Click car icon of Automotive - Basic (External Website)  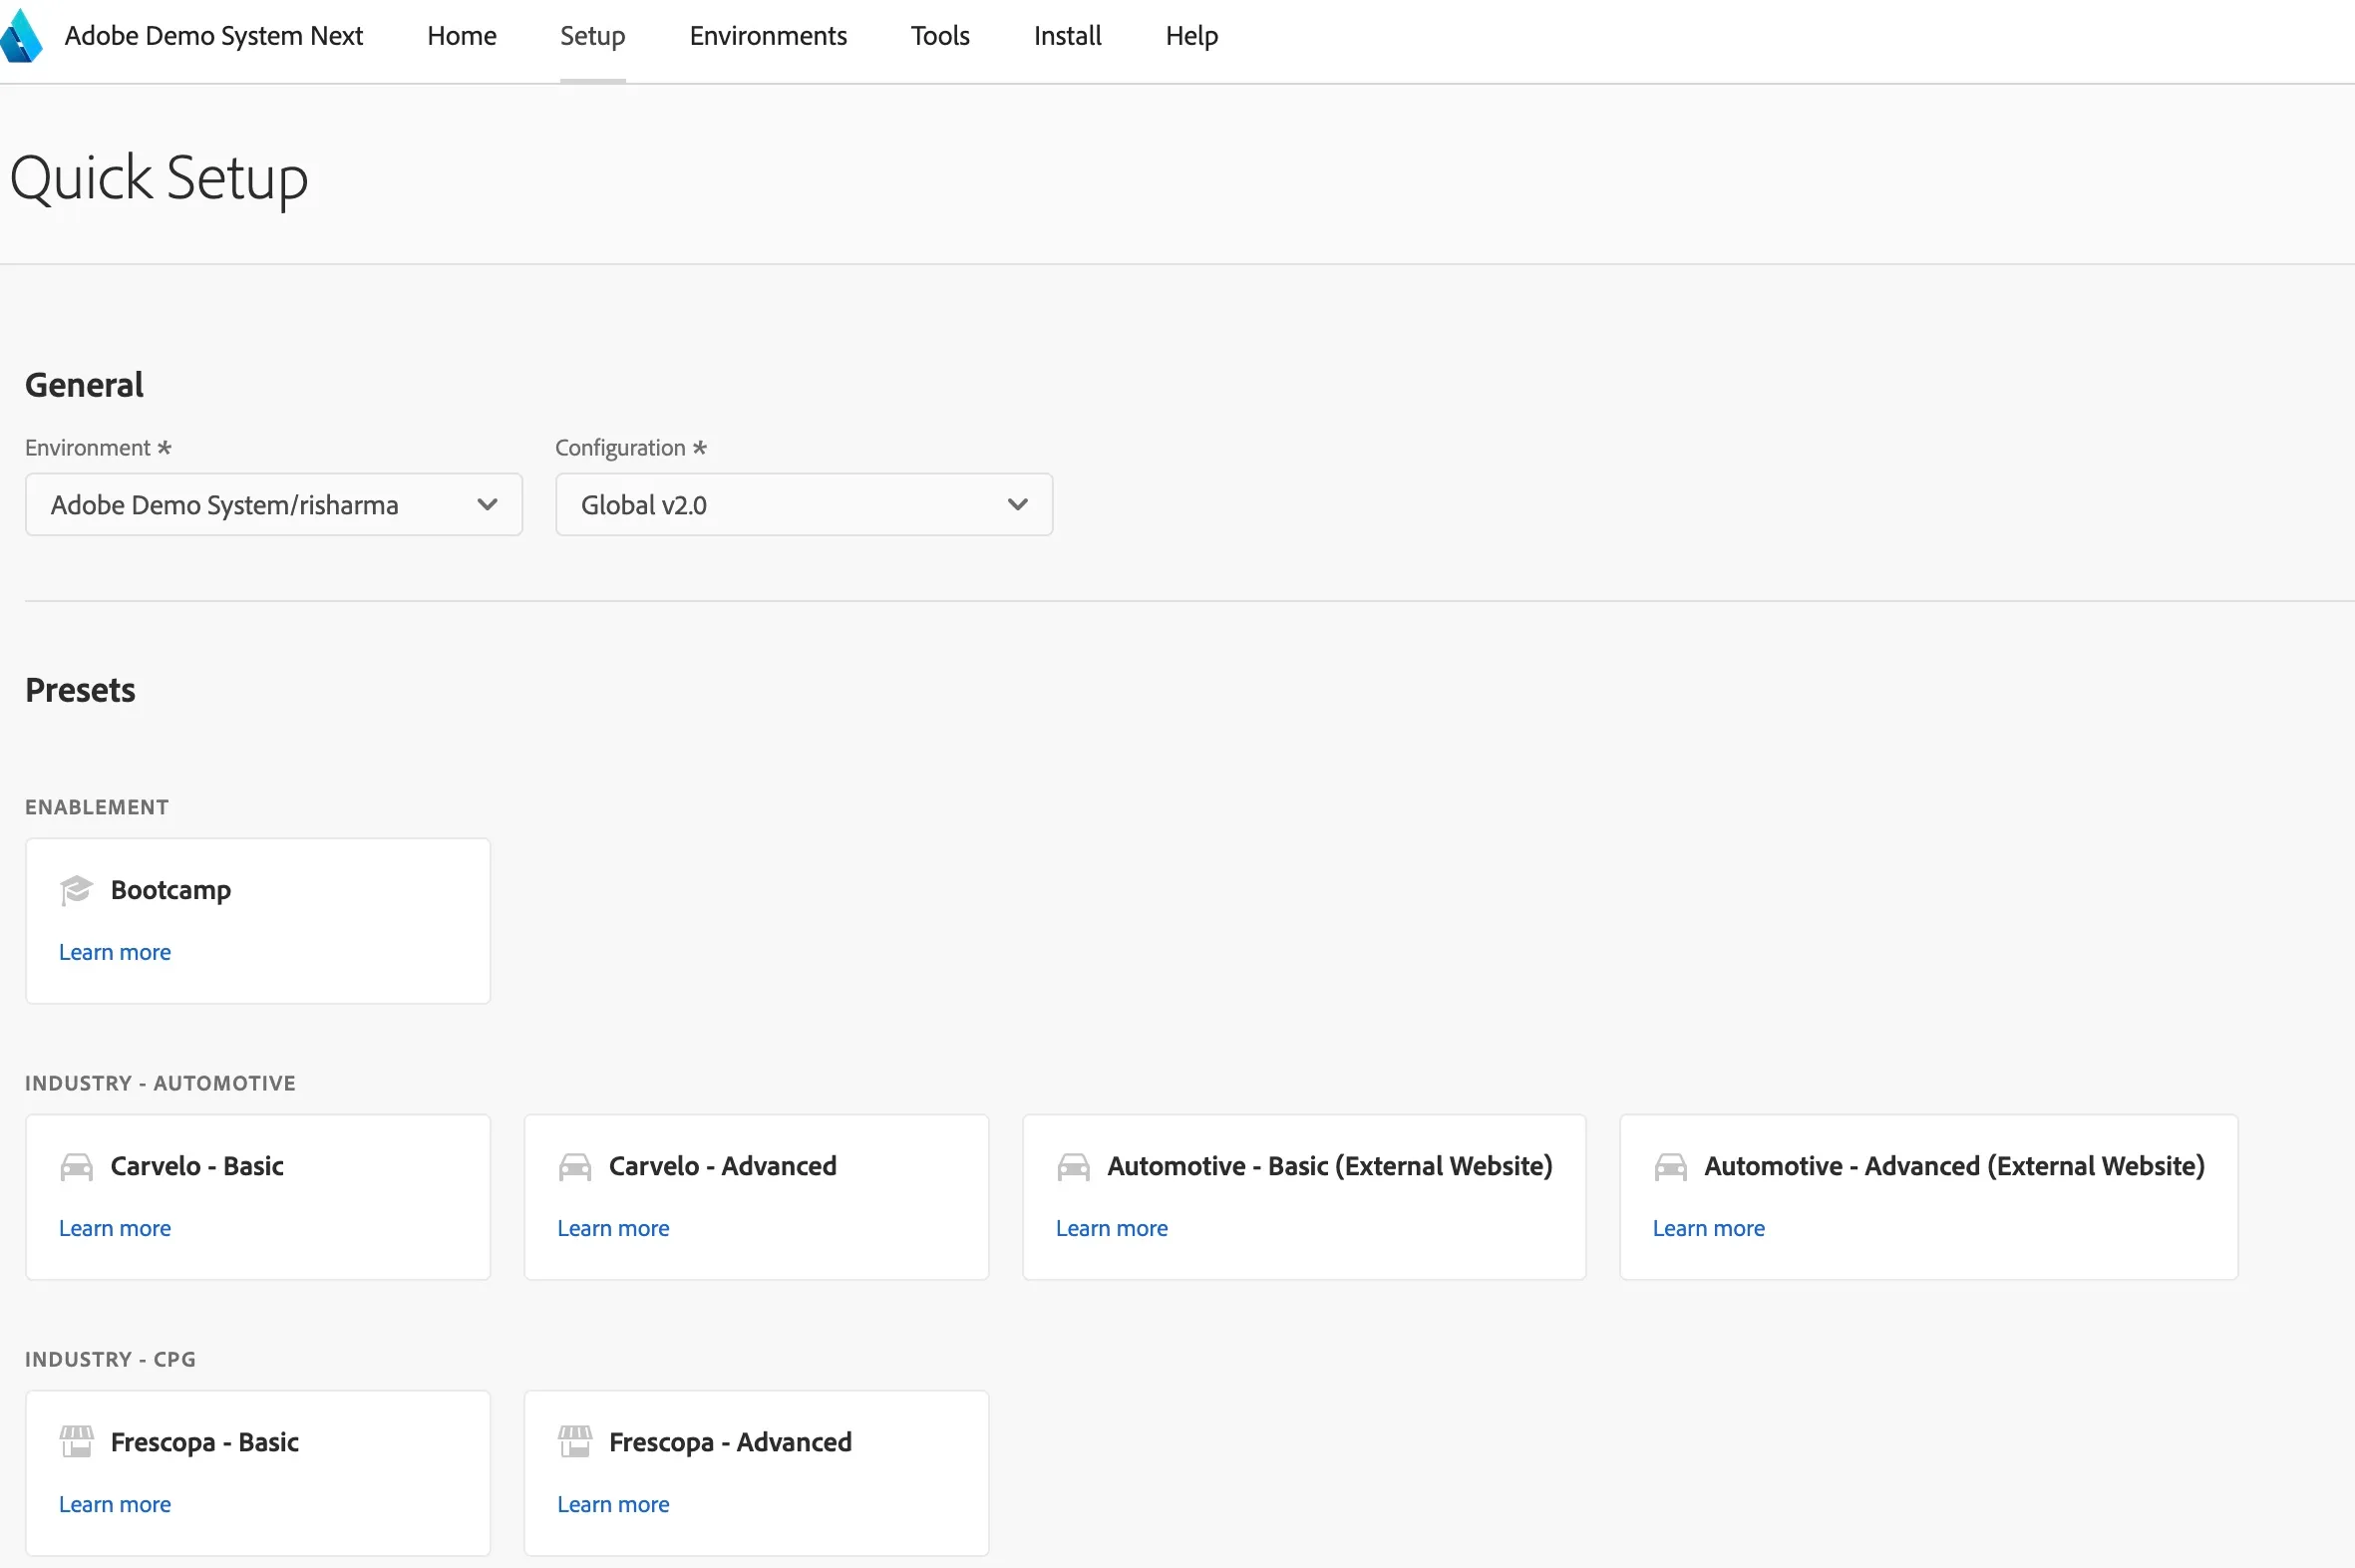[x=1073, y=1166]
